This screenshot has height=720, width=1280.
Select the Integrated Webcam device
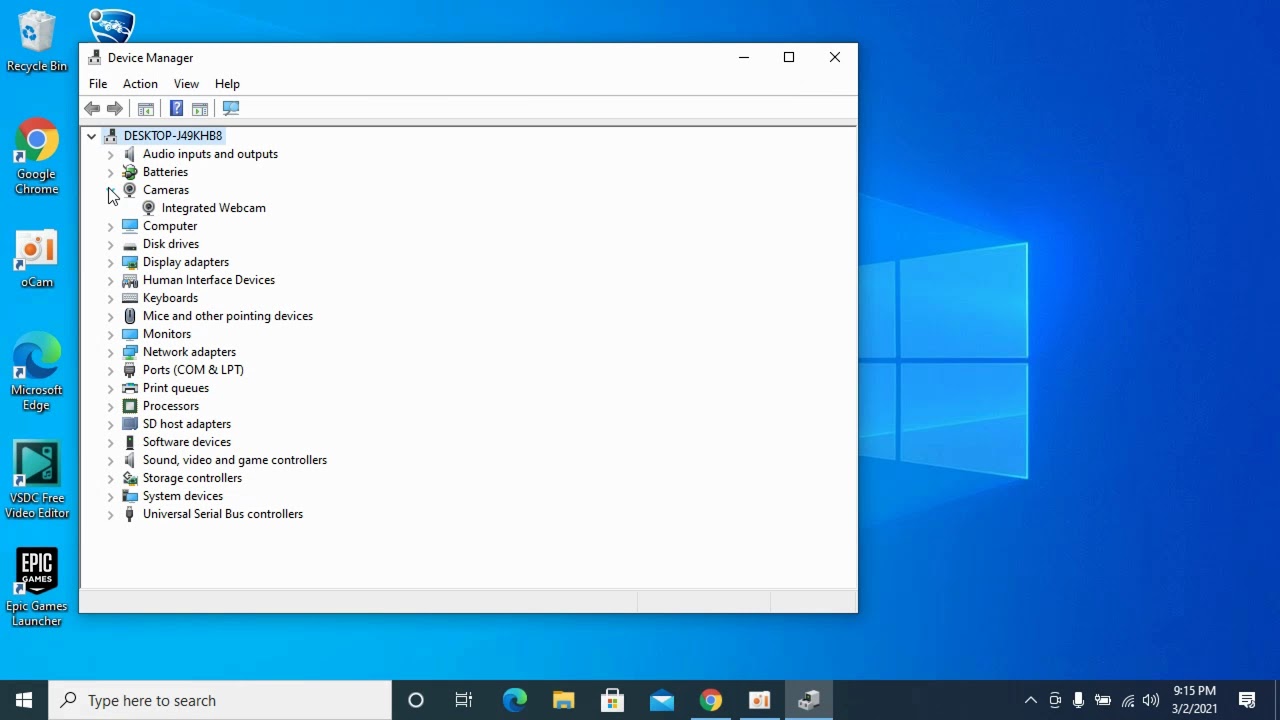(x=213, y=208)
